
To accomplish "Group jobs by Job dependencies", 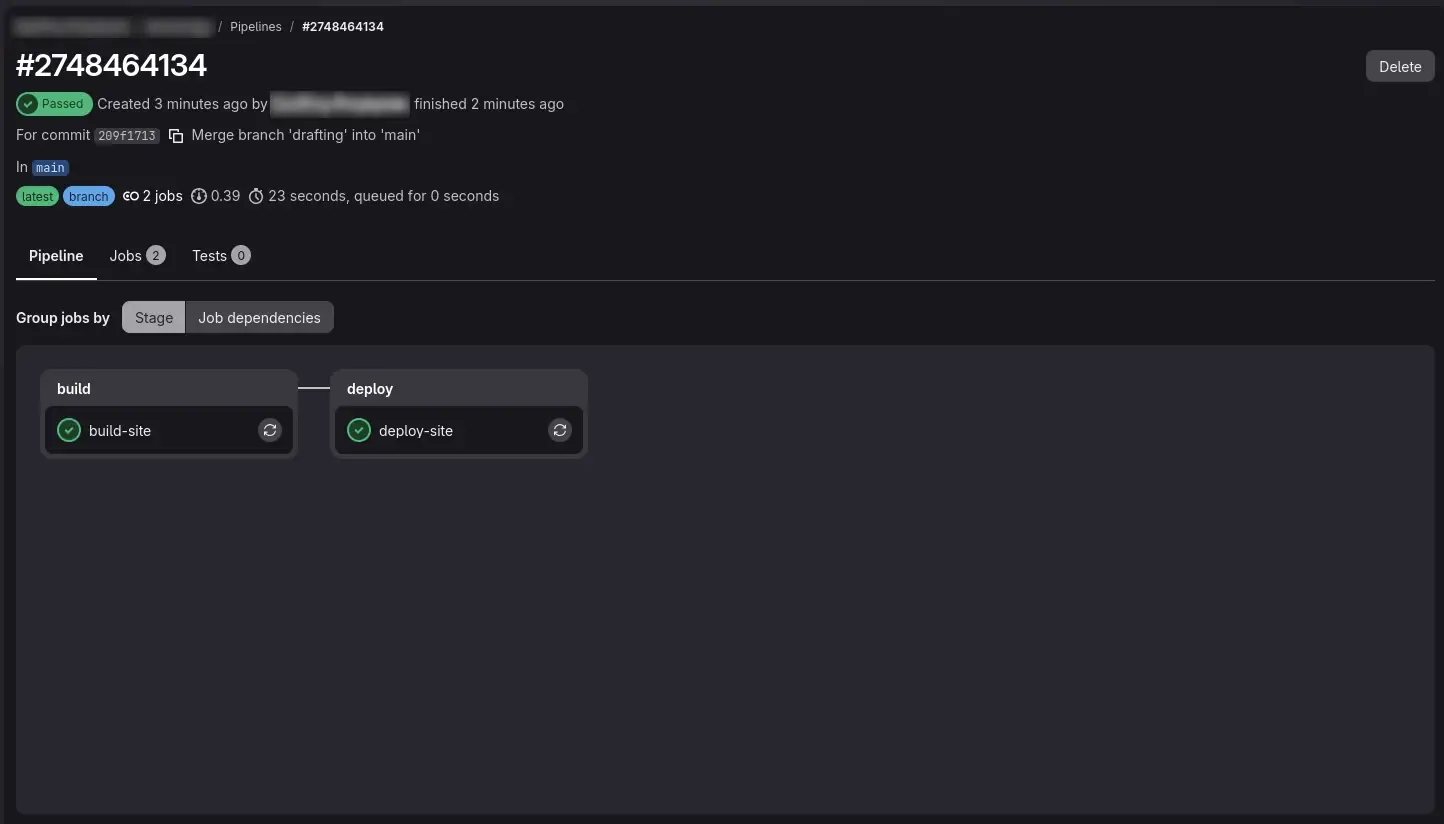I will [260, 318].
